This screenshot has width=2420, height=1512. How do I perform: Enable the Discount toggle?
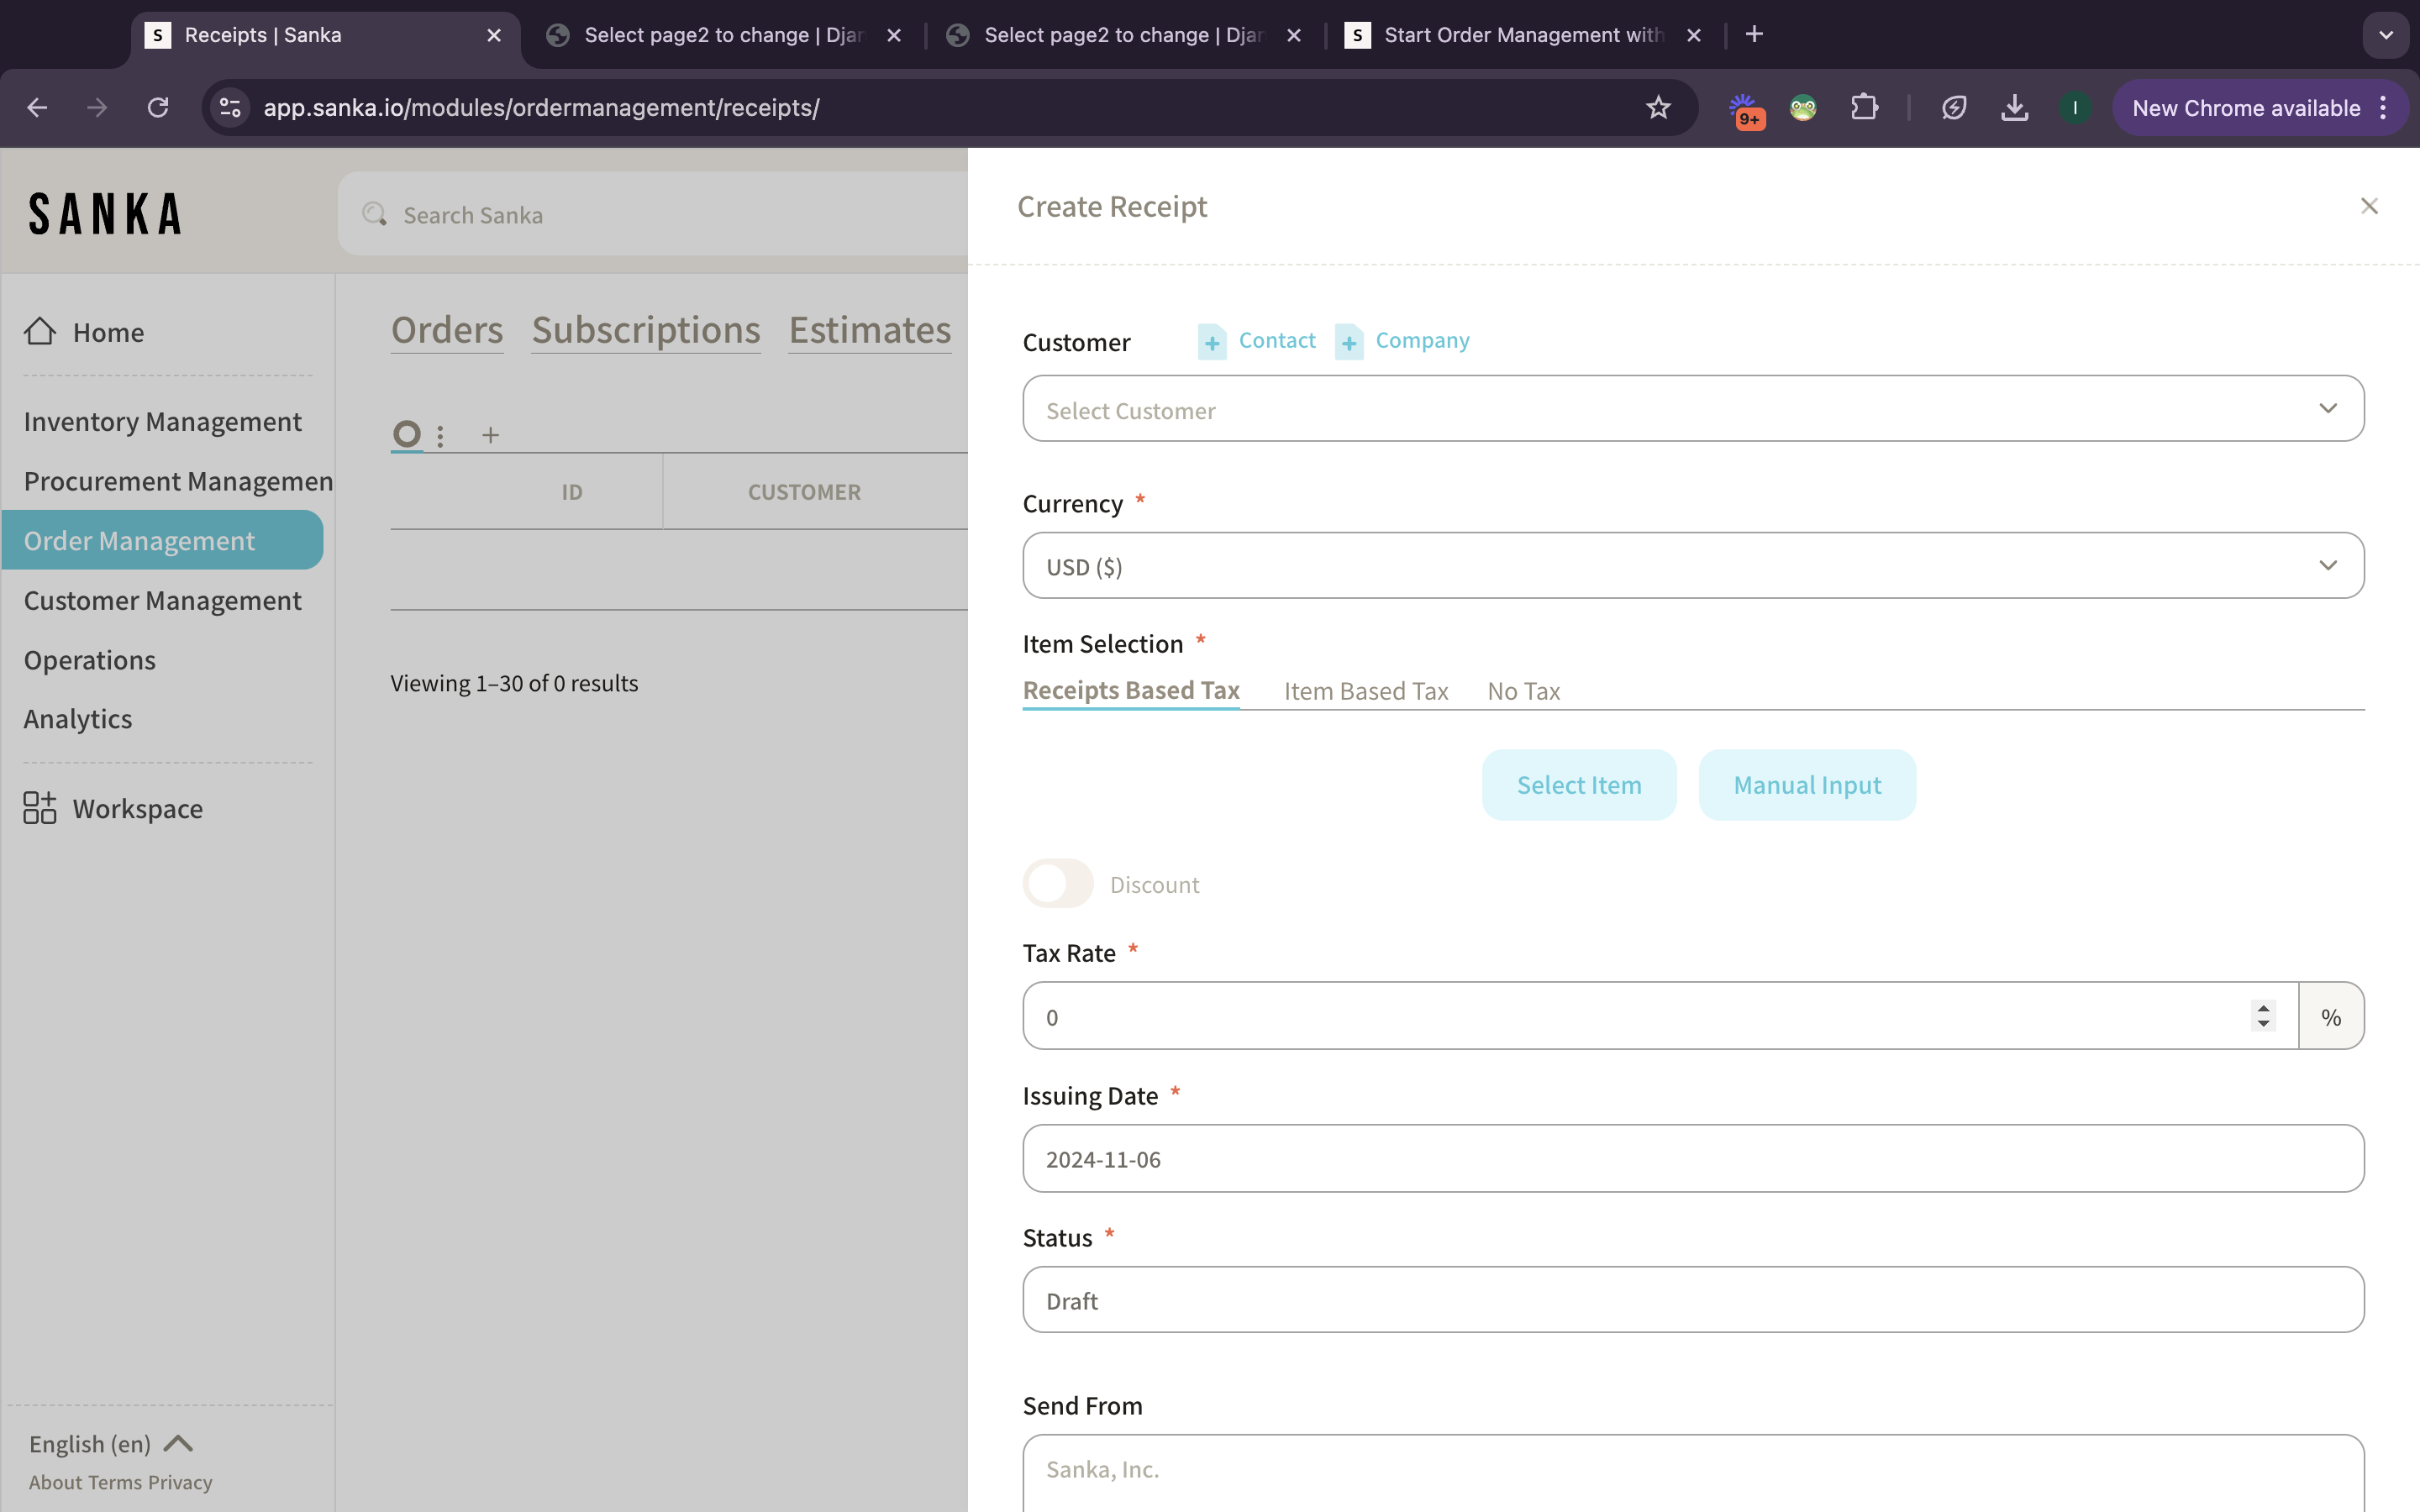pyautogui.click(x=1057, y=884)
